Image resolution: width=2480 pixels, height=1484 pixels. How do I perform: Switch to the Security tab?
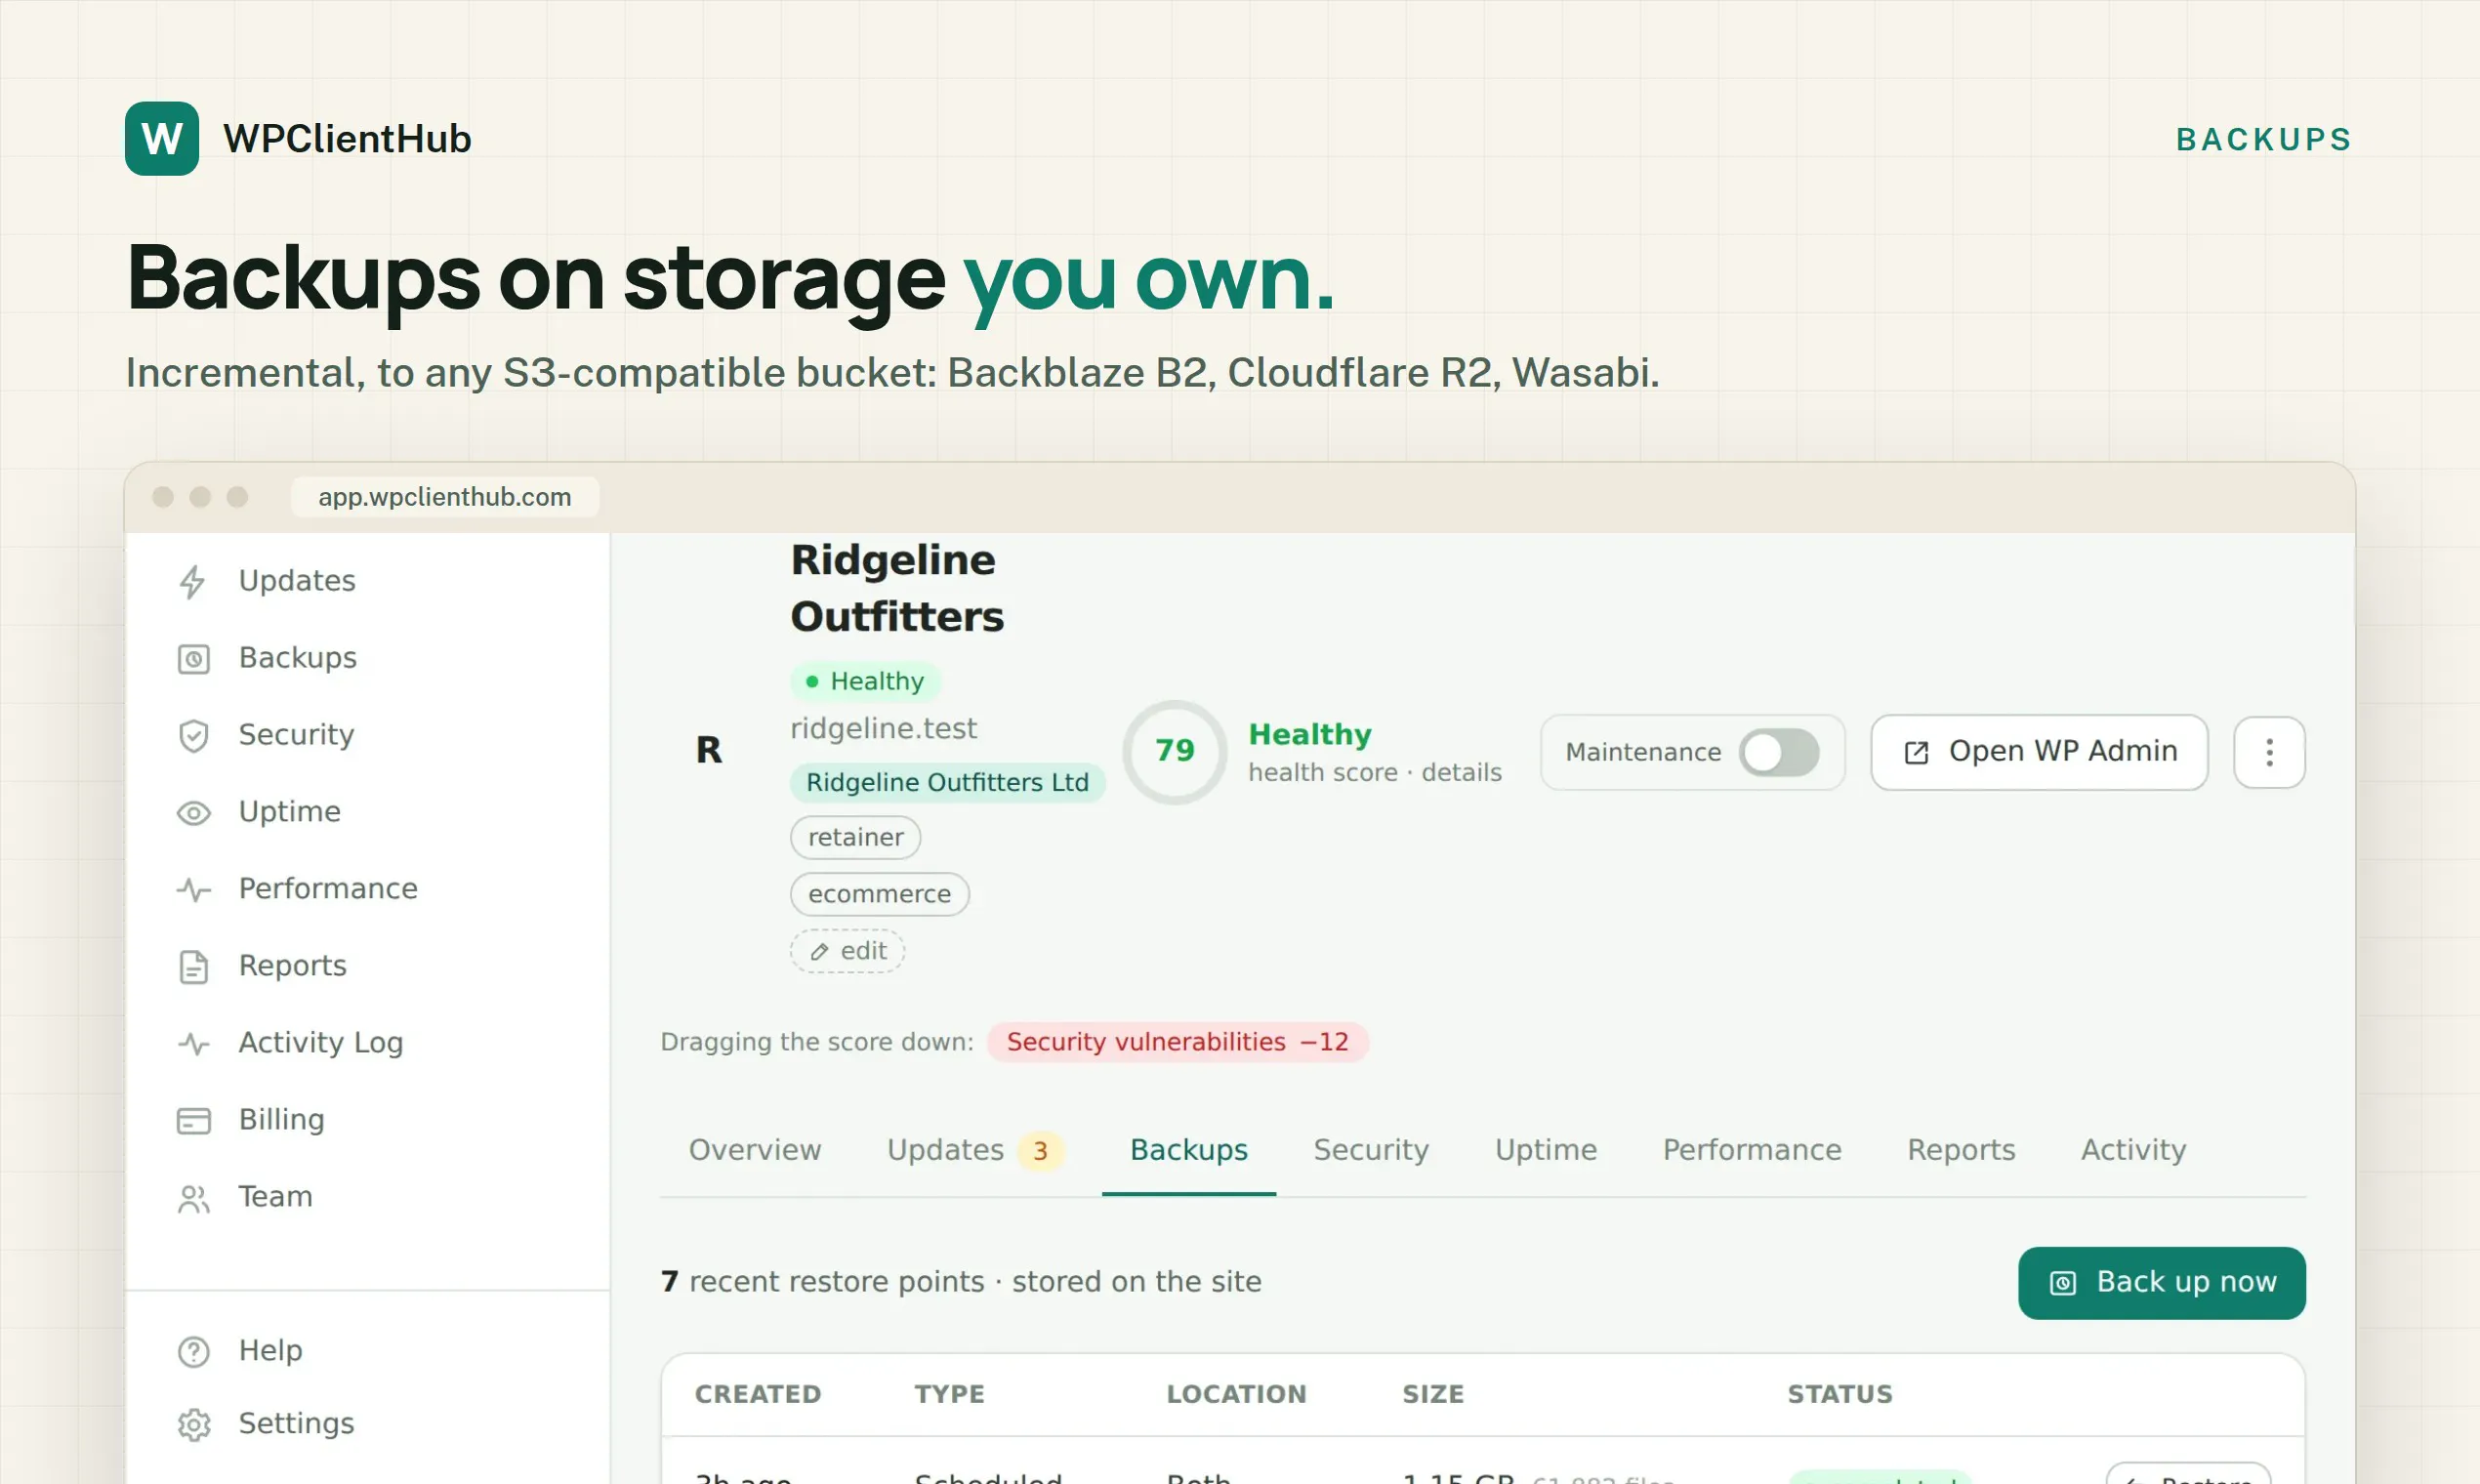pyautogui.click(x=1370, y=1150)
